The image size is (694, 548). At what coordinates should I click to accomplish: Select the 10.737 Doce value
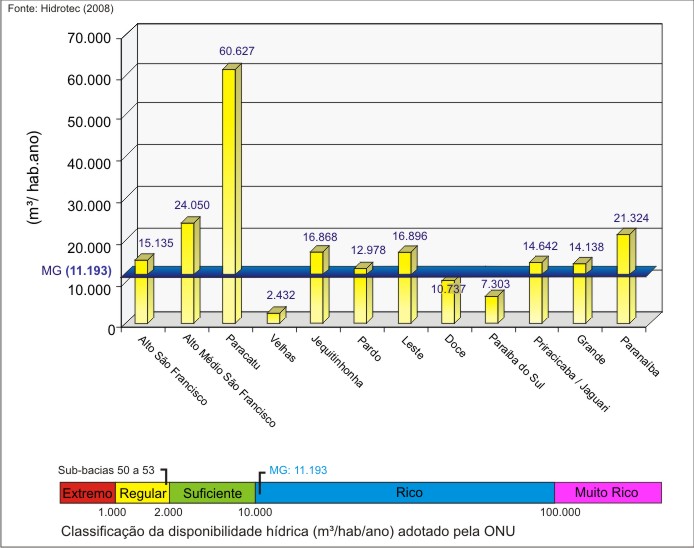[x=448, y=289]
